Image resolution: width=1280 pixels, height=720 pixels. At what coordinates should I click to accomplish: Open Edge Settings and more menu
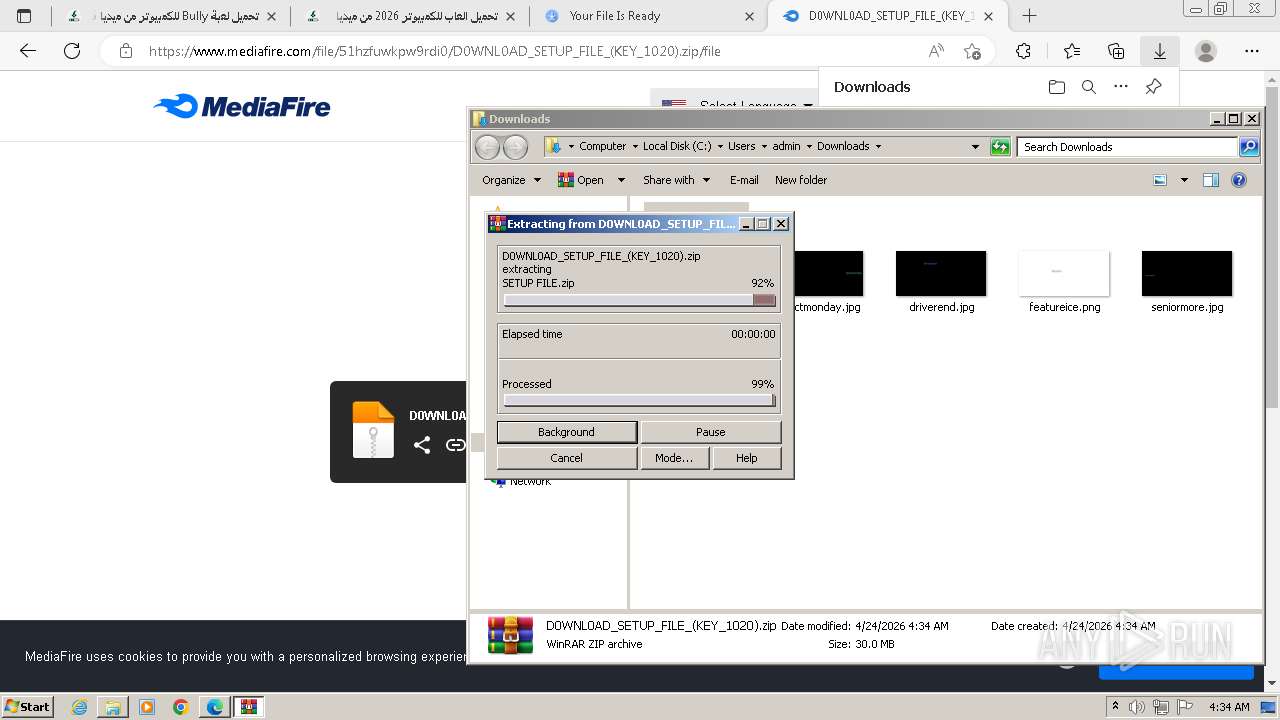1252,51
